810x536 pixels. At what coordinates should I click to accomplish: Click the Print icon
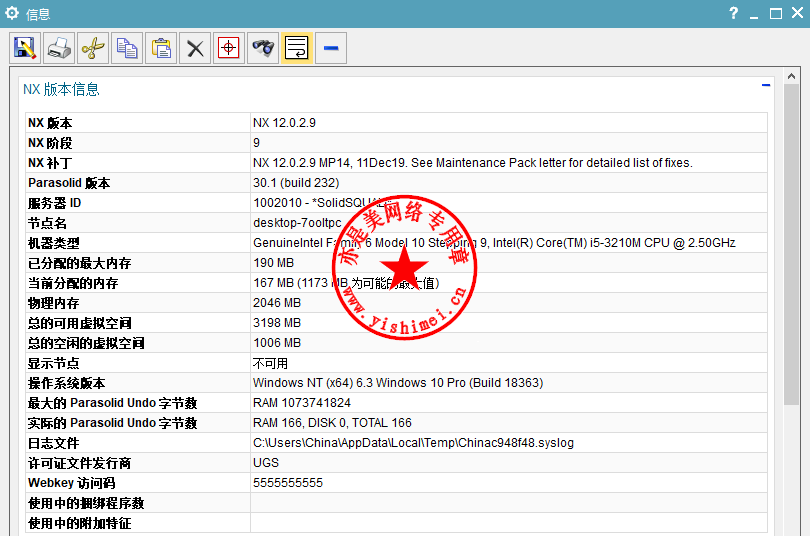point(59,49)
